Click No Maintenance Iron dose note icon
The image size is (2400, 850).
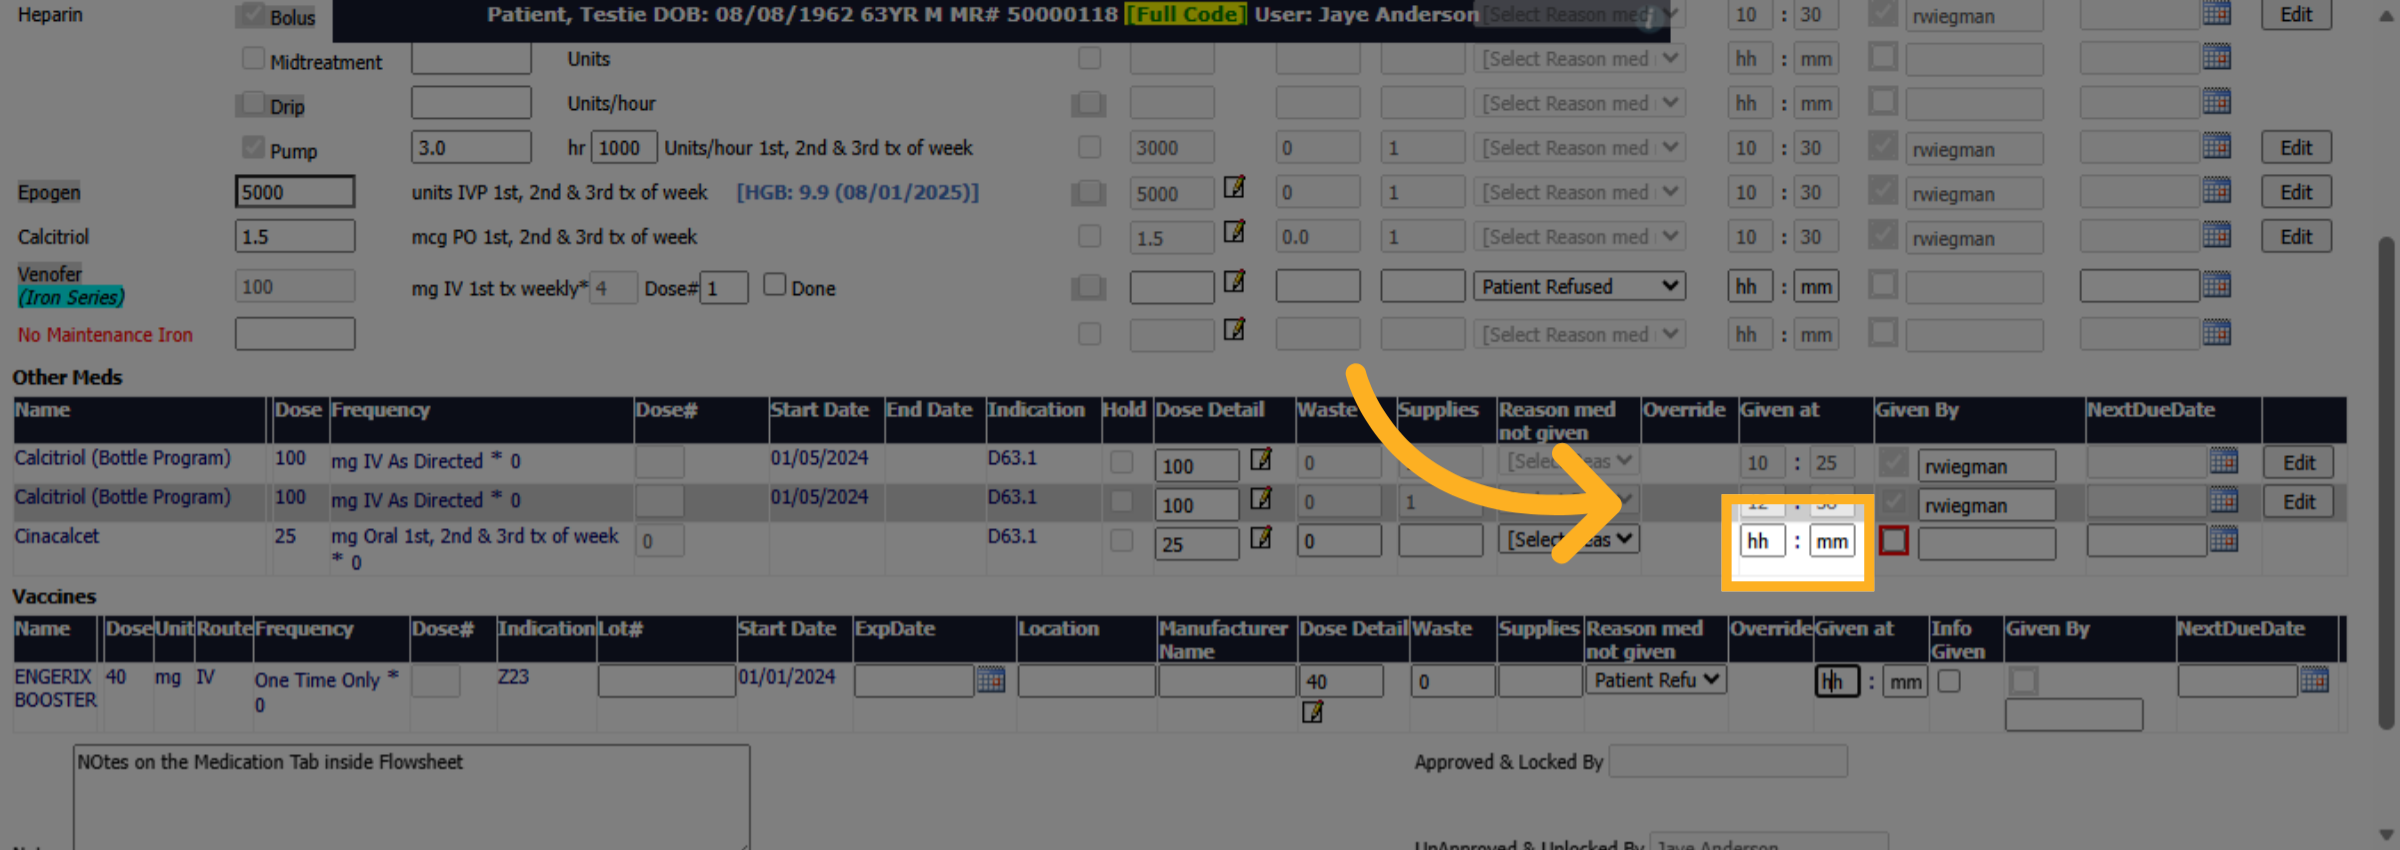click(1235, 329)
